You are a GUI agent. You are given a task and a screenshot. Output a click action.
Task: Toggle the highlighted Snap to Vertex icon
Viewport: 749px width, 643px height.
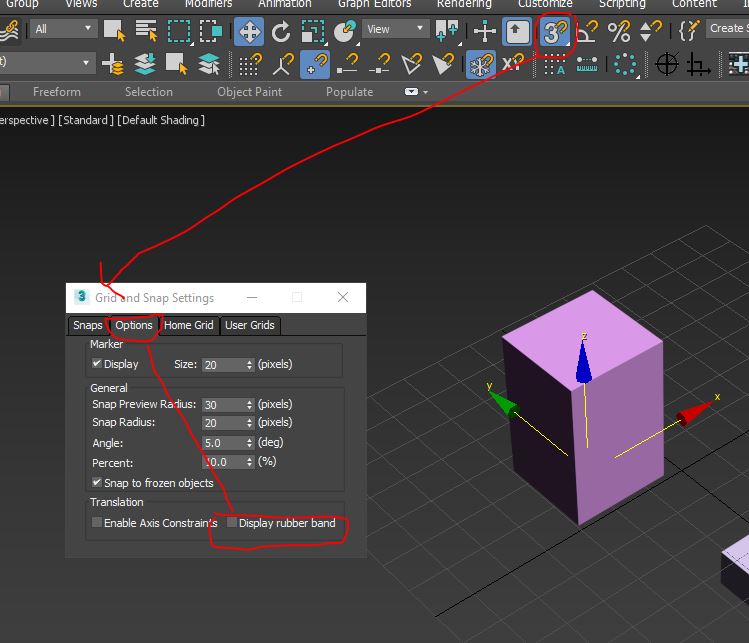point(314,64)
